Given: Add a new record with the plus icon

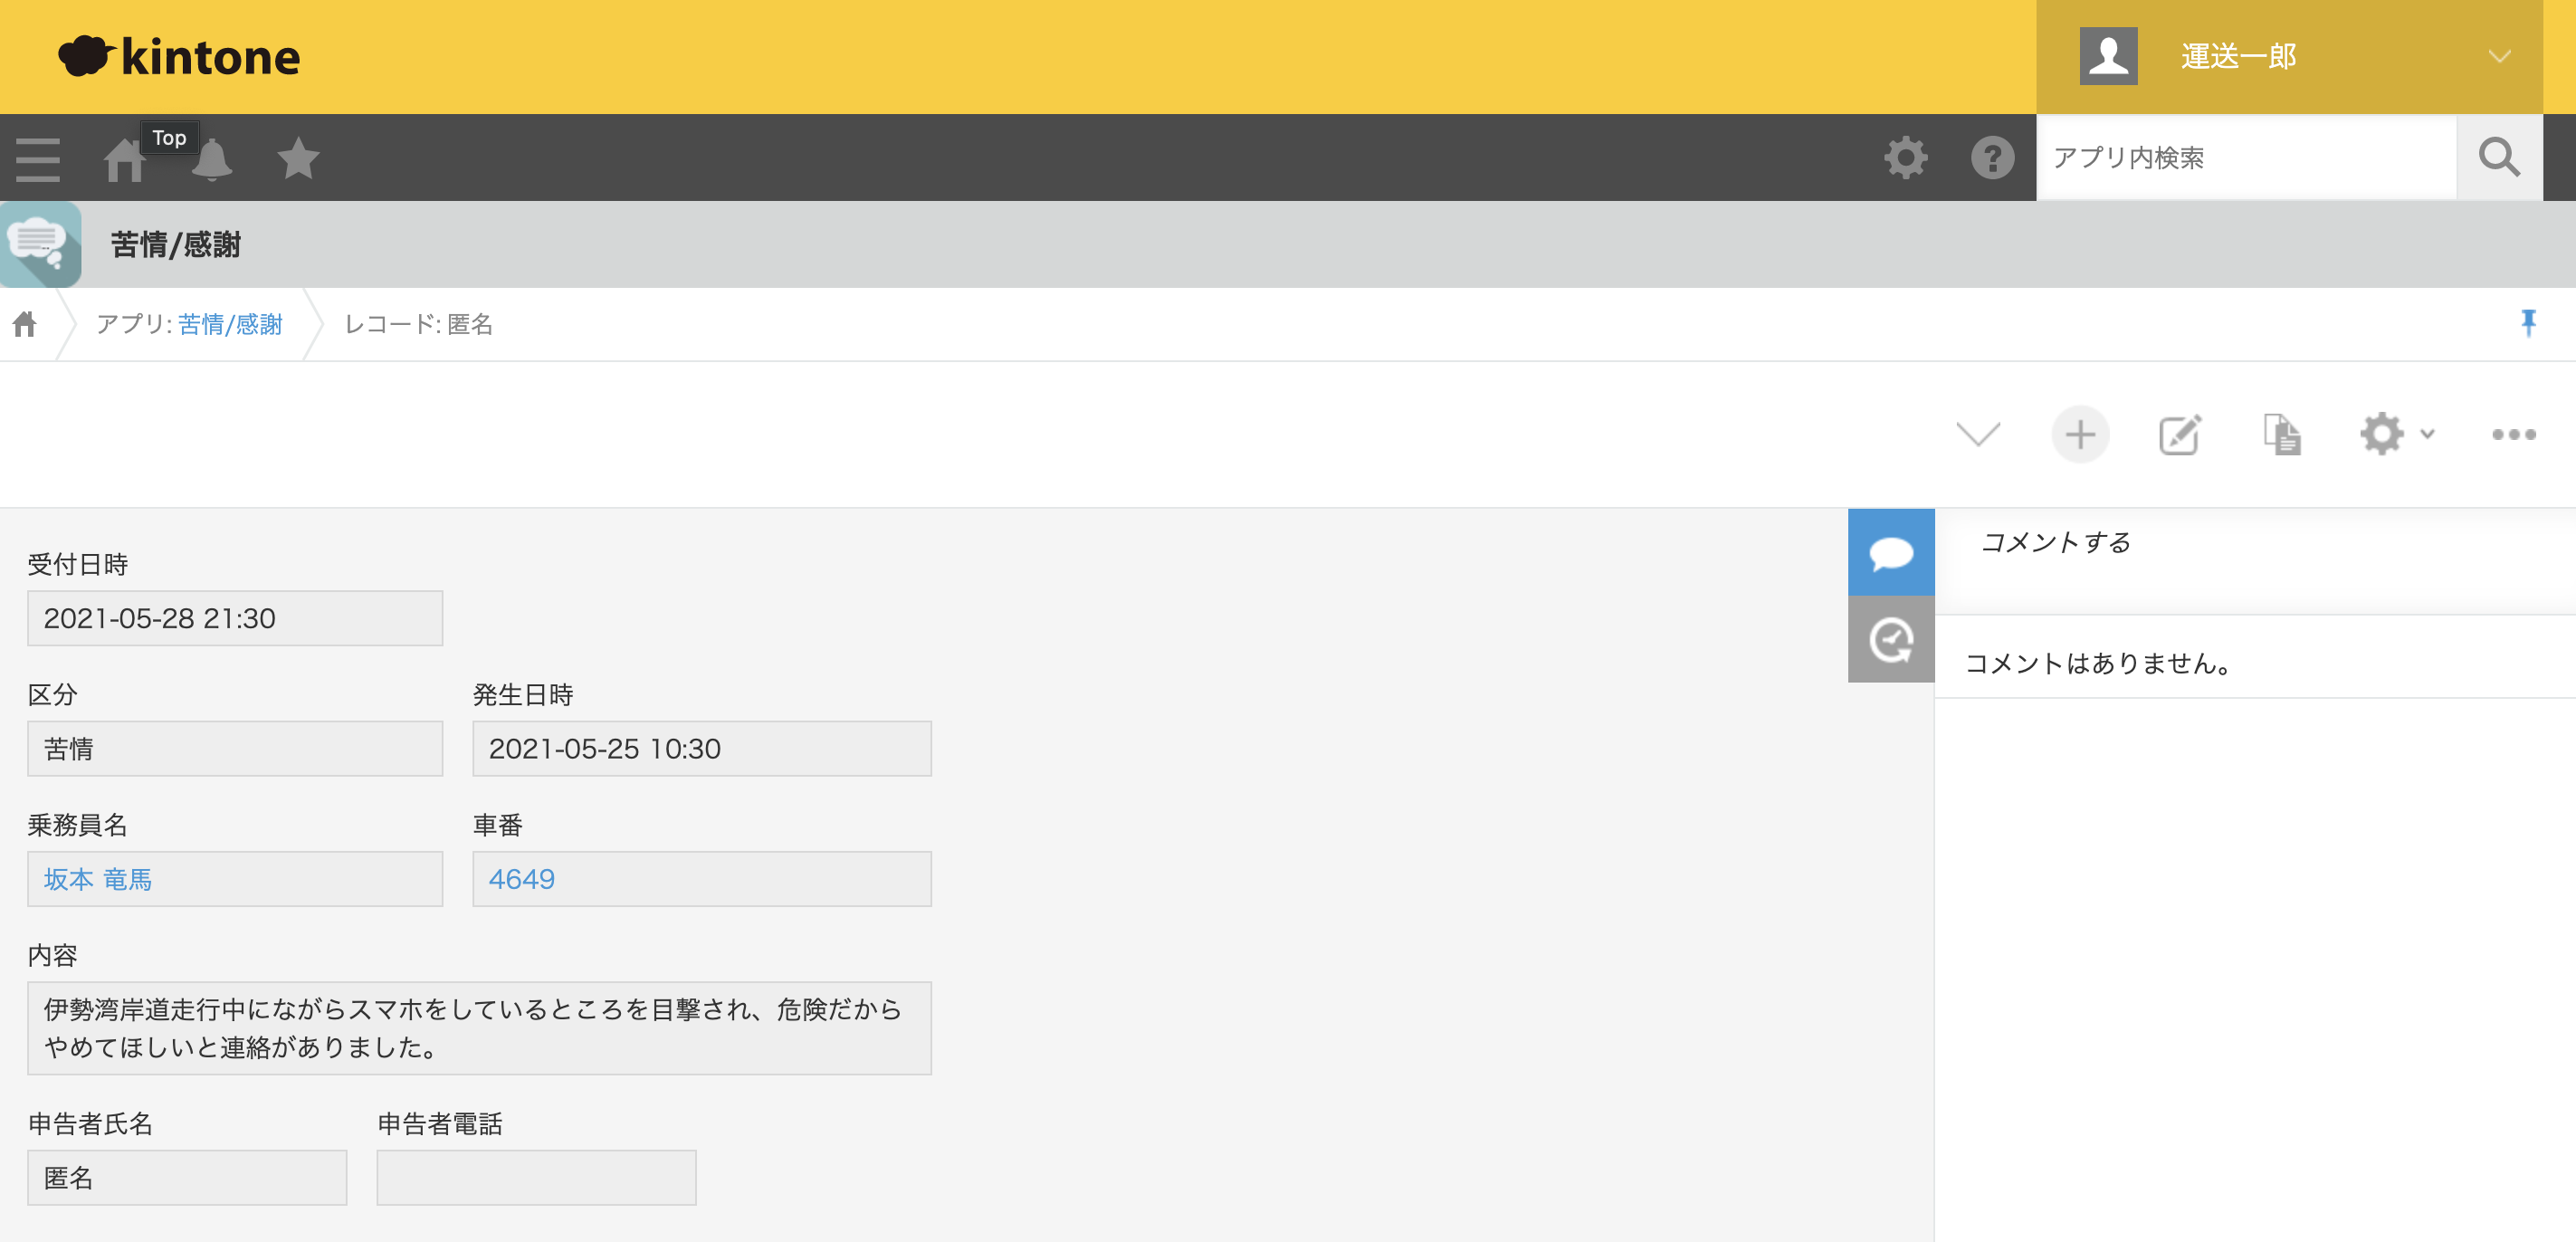Looking at the screenshot, I should point(2080,434).
